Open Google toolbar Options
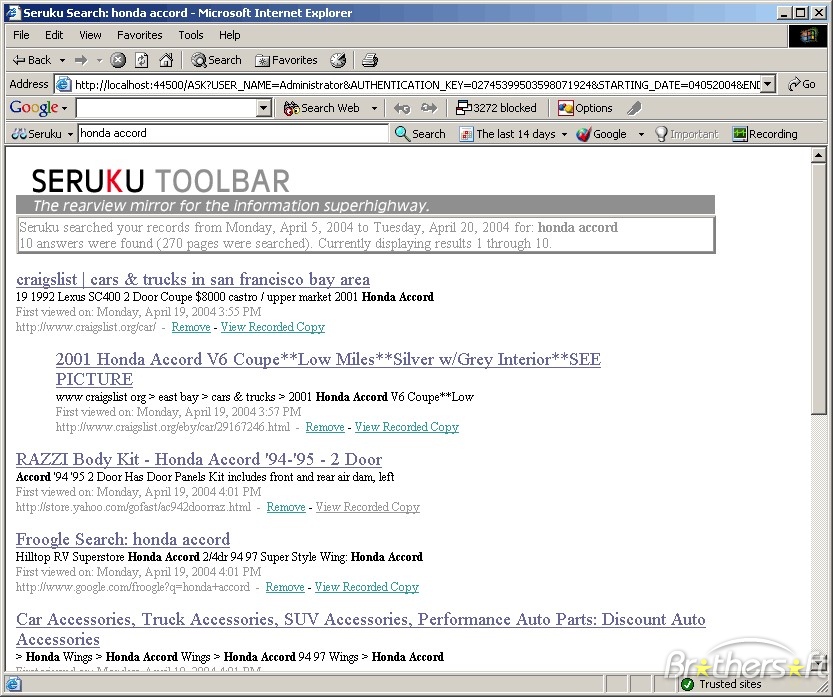 point(585,108)
